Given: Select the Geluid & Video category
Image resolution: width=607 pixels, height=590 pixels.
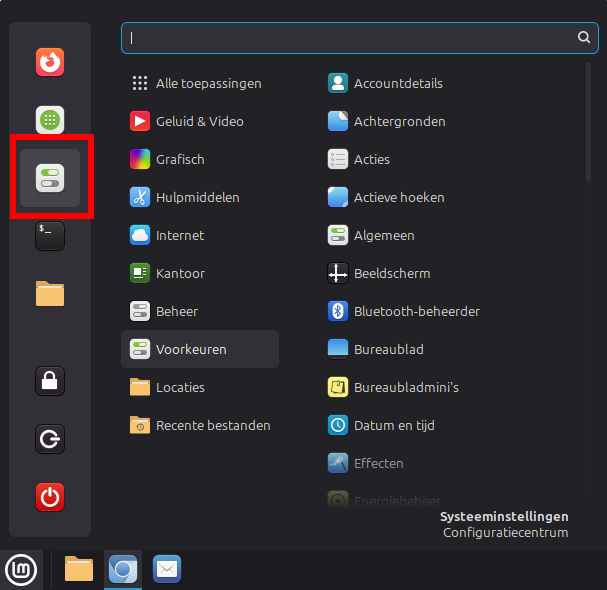Looking at the screenshot, I should pyautogui.click(x=198, y=121).
